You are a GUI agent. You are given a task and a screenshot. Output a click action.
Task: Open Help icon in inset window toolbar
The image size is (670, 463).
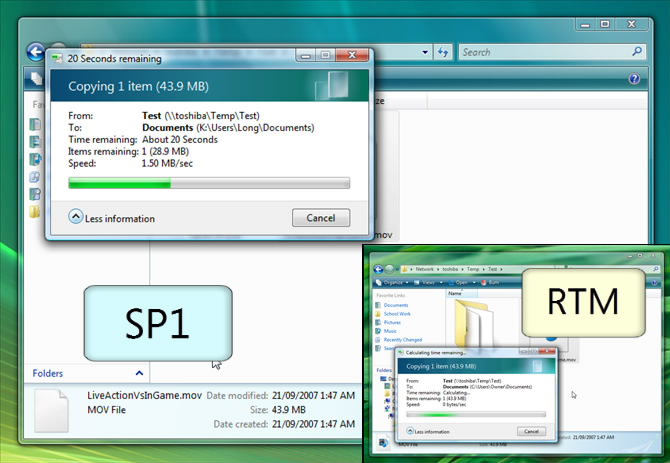(x=654, y=283)
